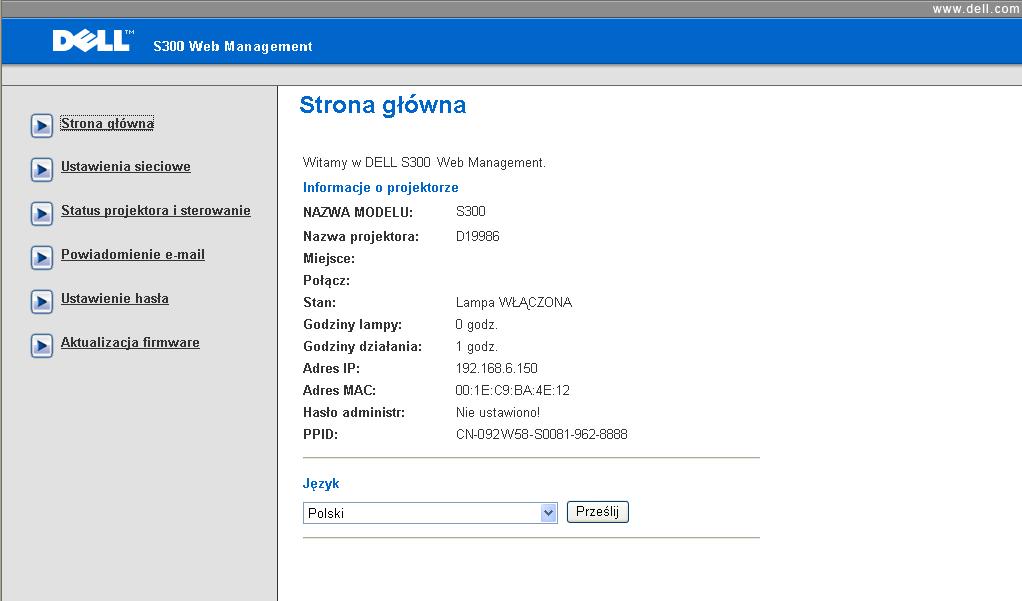Expand the Język dropdown arrow
The image size is (1022, 601).
click(549, 513)
